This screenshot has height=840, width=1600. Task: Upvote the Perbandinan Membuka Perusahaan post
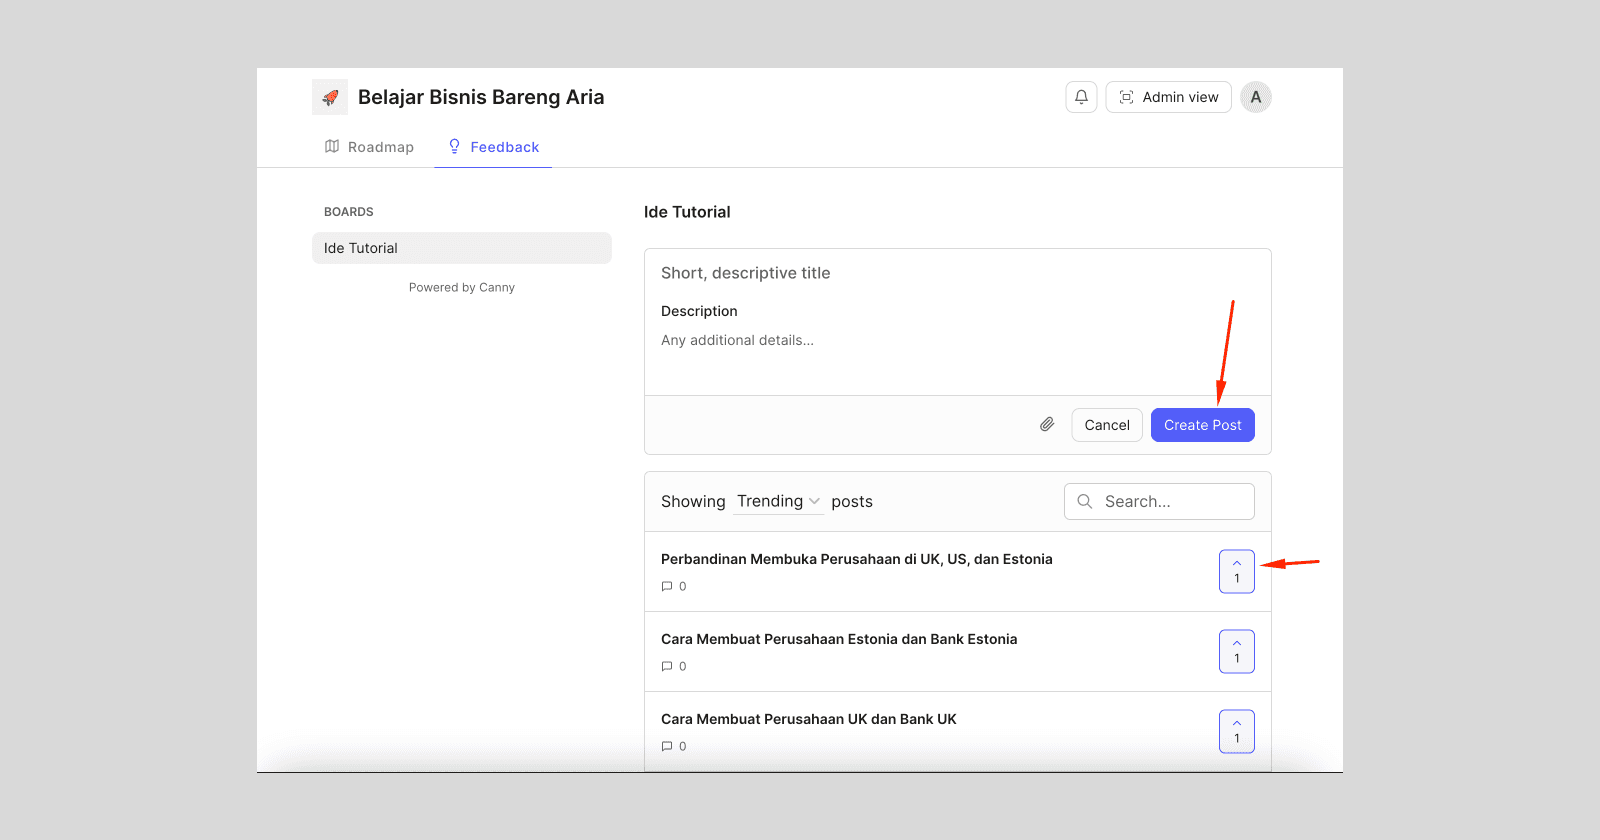(x=1237, y=571)
